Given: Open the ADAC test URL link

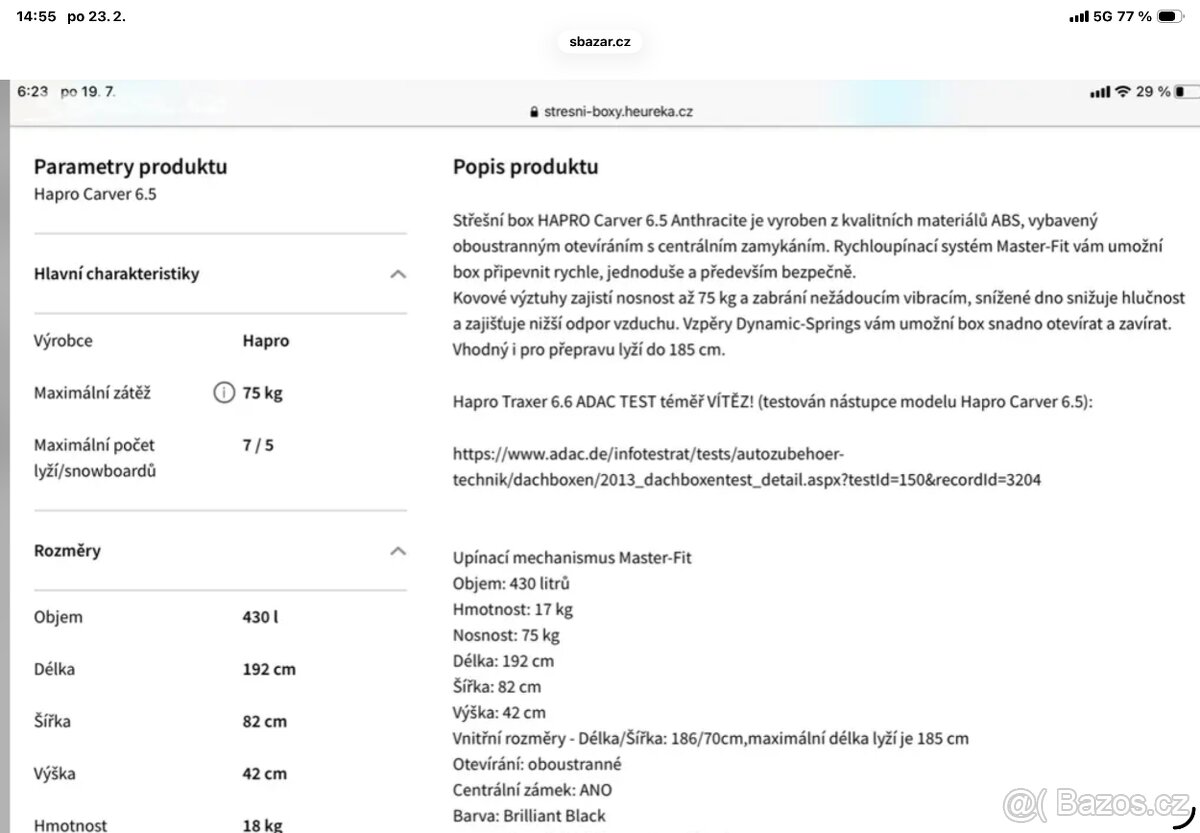Looking at the screenshot, I should click(747, 467).
